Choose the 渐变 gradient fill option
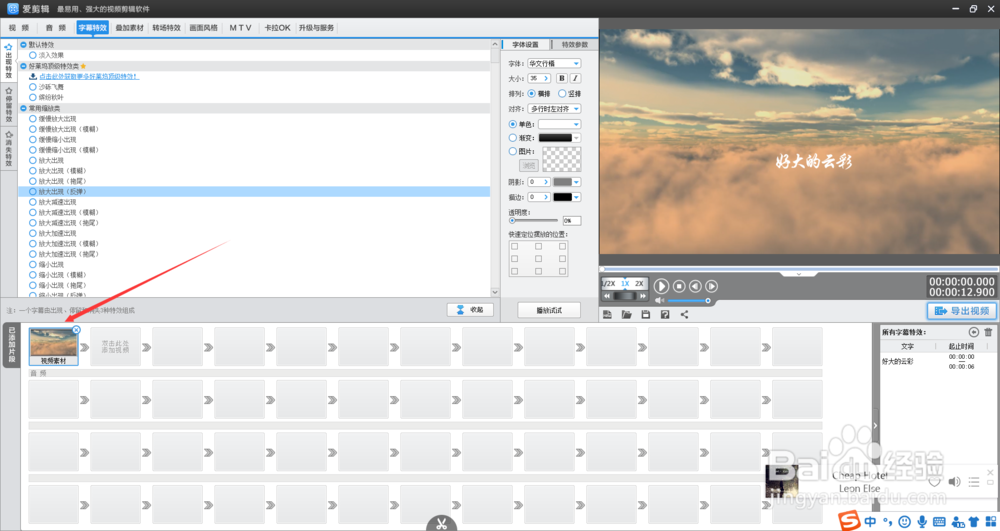Screen dimensions: 1000x531 [513, 138]
